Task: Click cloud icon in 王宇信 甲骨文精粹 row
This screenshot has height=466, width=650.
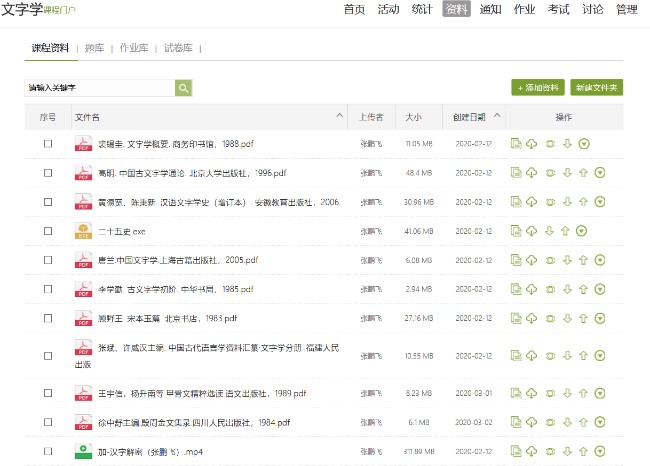Action: [532, 393]
